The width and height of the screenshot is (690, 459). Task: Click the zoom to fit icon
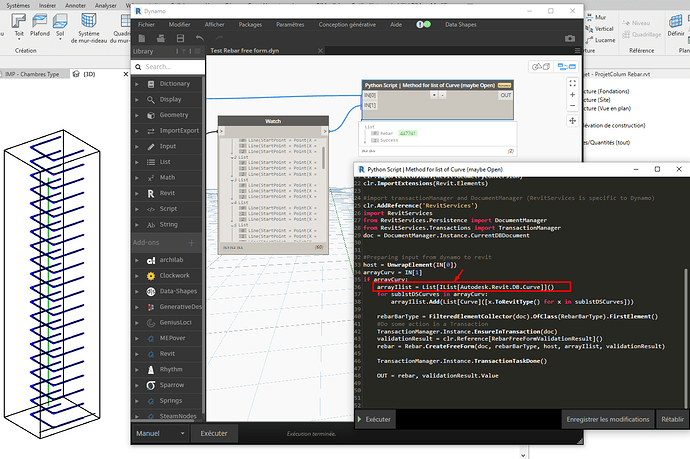[x=573, y=83]
